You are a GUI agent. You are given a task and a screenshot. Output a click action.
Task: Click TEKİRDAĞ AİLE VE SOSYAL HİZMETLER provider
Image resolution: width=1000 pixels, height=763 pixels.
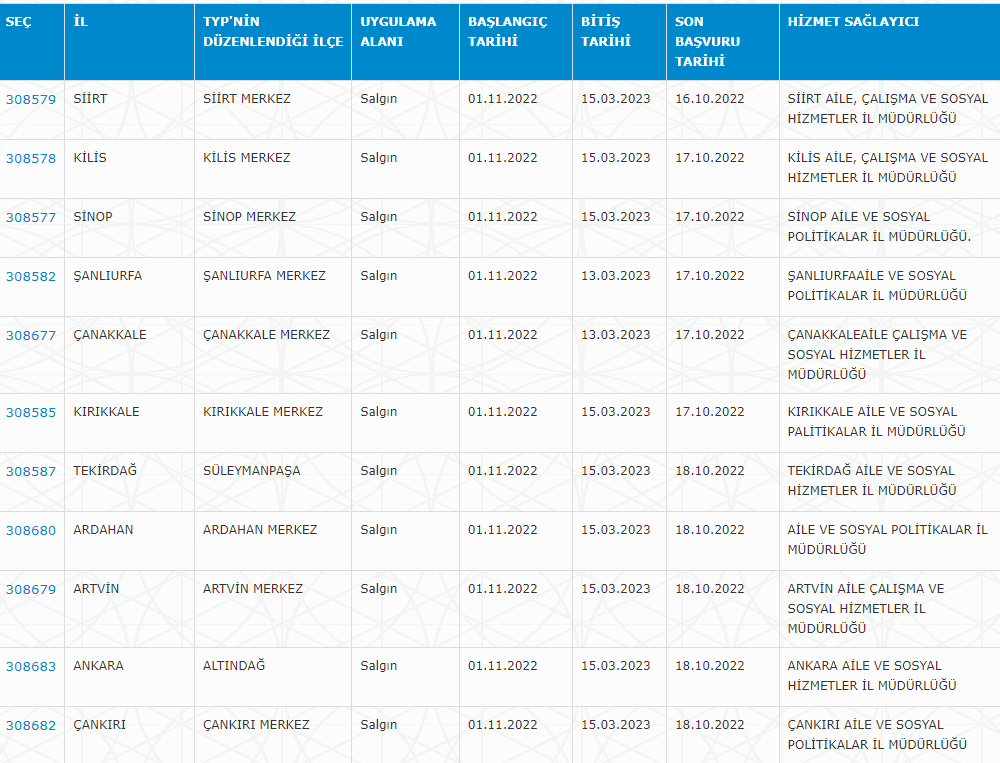coord(872,481)
